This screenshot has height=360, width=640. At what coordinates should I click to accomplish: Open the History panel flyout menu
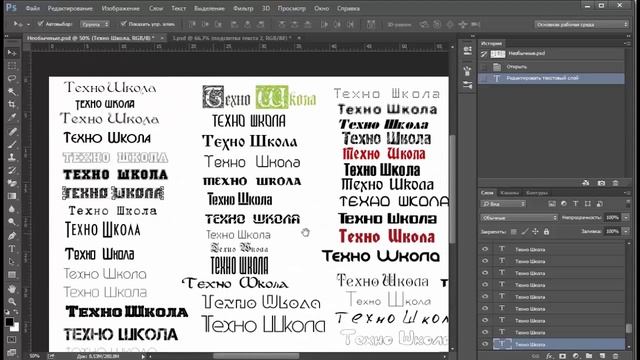[627, 43]
